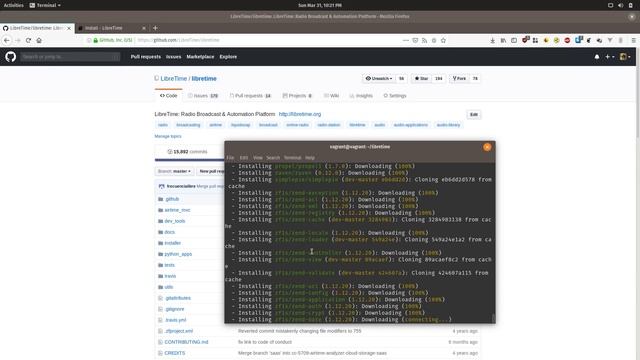
Task: Open the Branch master dropdown
Action: point(174,171)
